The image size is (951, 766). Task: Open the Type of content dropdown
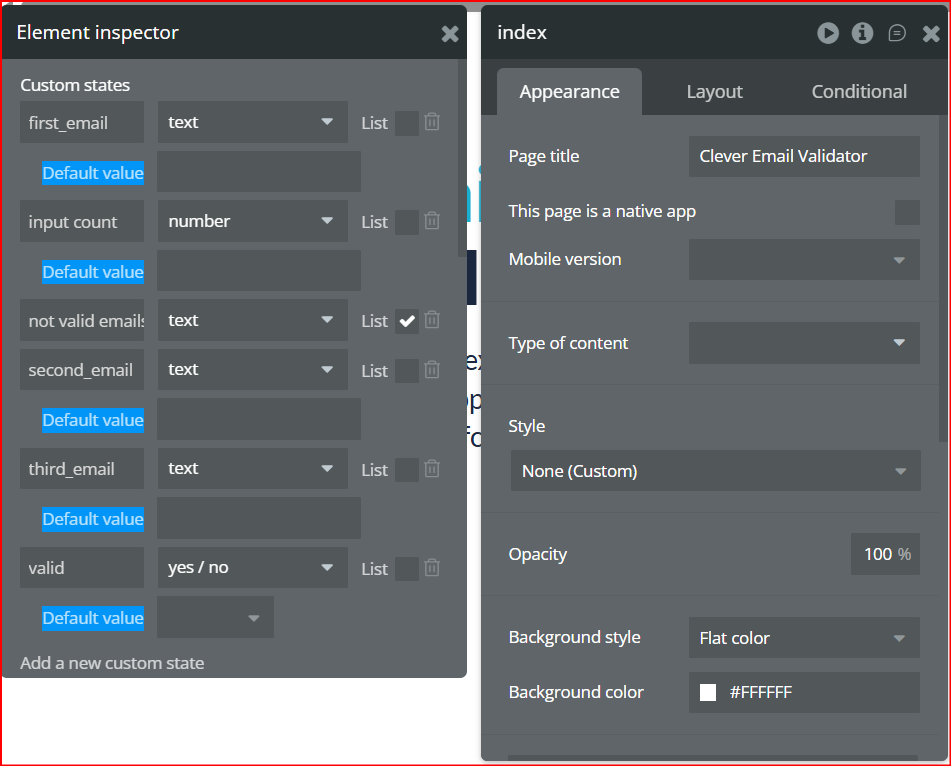pos(804,343)
